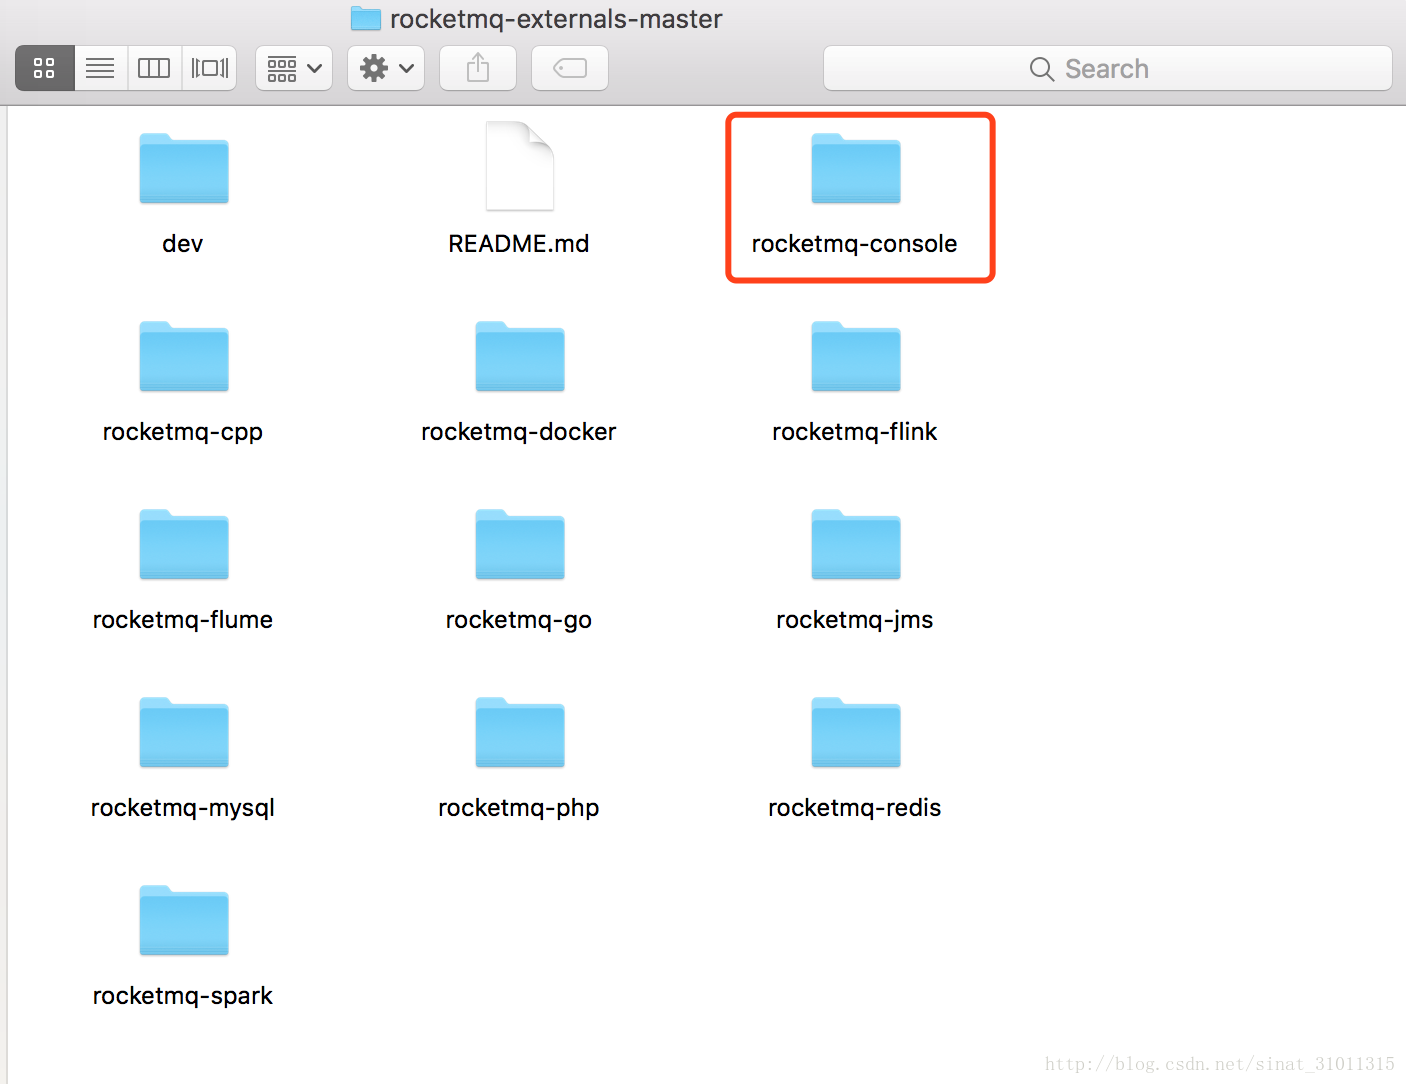Switch to cover flow view
This screenshot has height=1084, width=1406.
click(x=209, y=68)
